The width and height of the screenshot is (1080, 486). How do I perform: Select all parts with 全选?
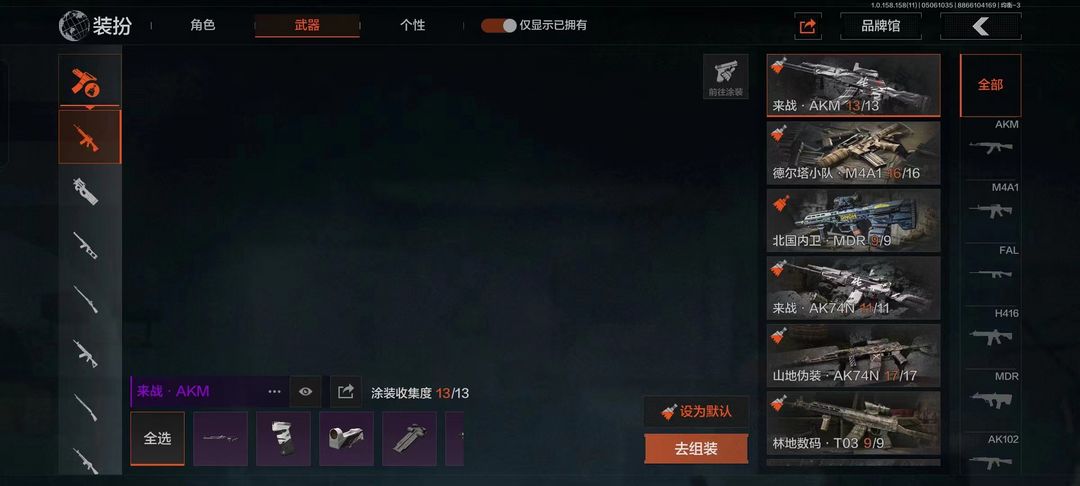tap(157, 439)
